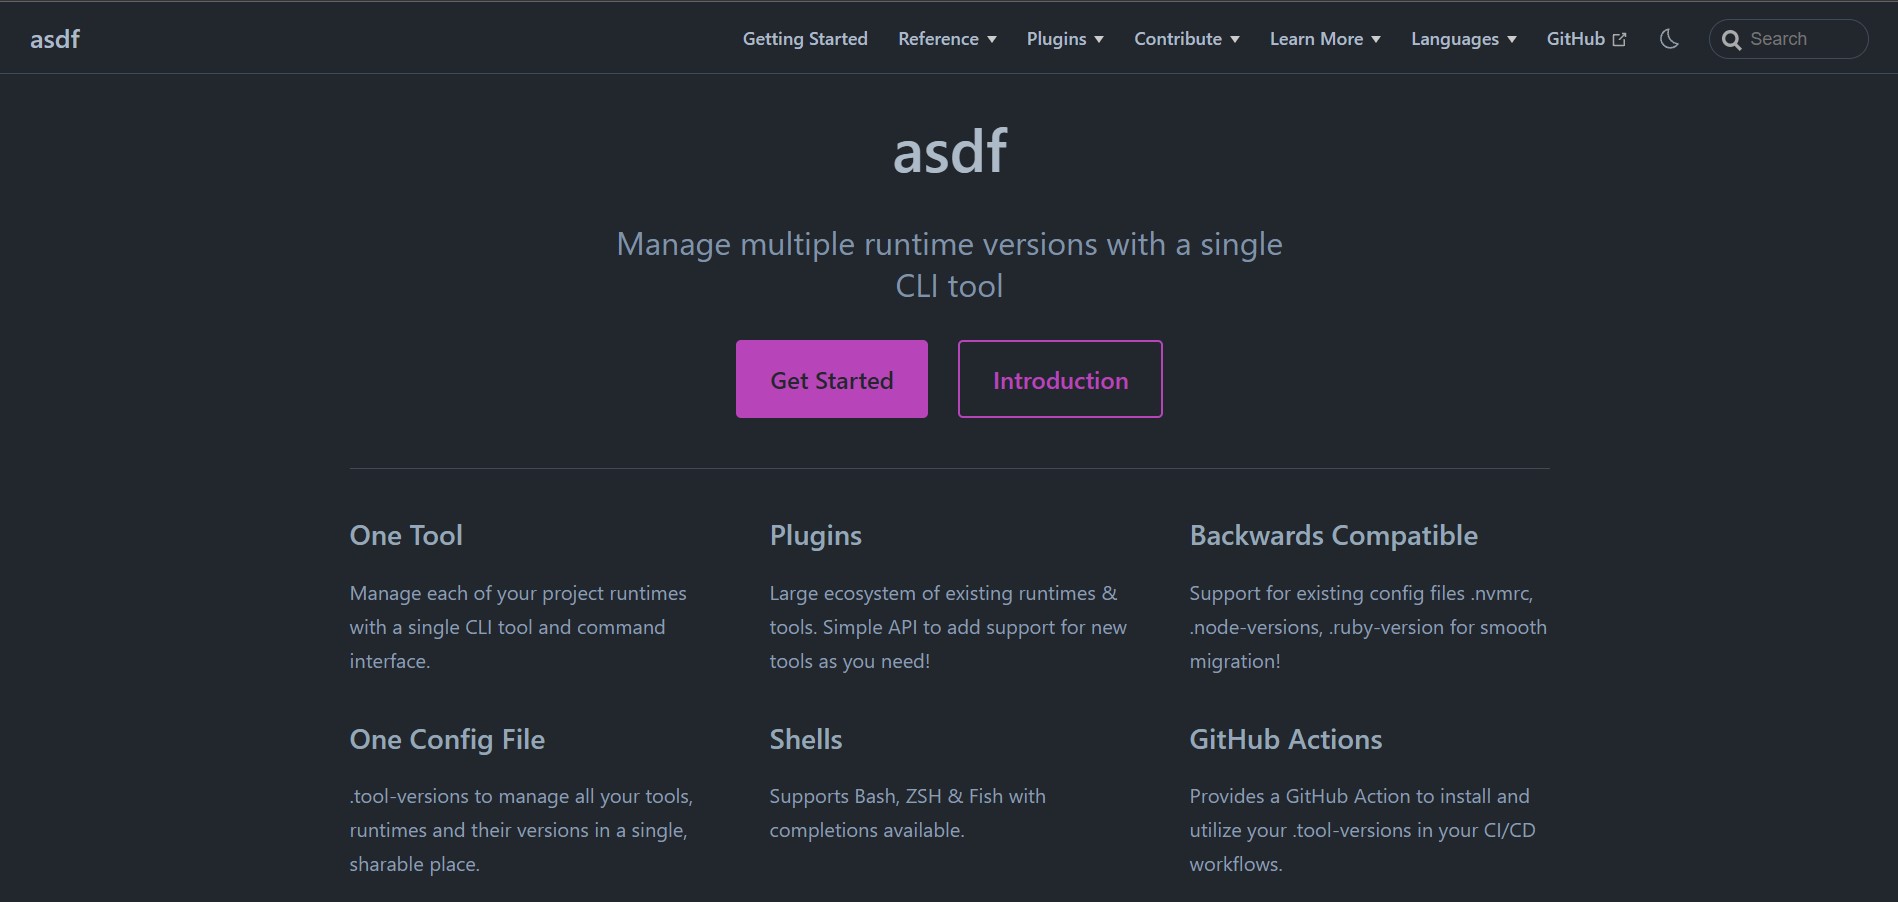Click the Plugins feature heading
The width and height of the screenshot is (1898, 902).
(815, 536)
